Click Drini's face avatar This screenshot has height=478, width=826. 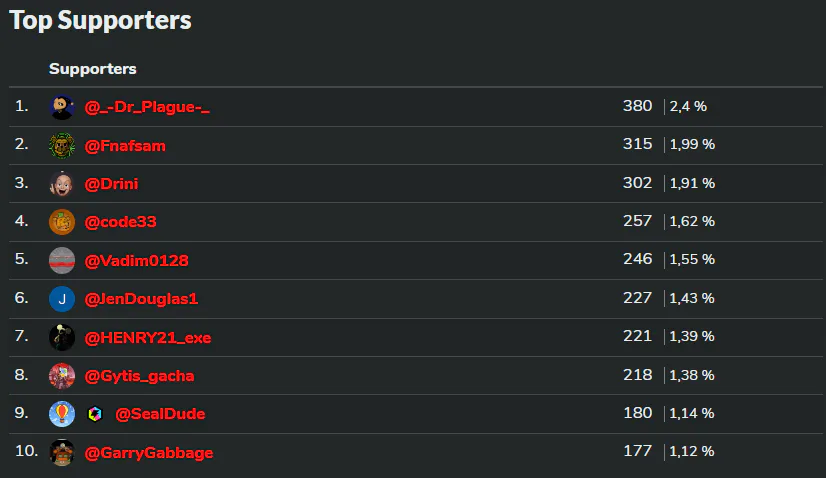pyautogui.click(x=62, y=184)
